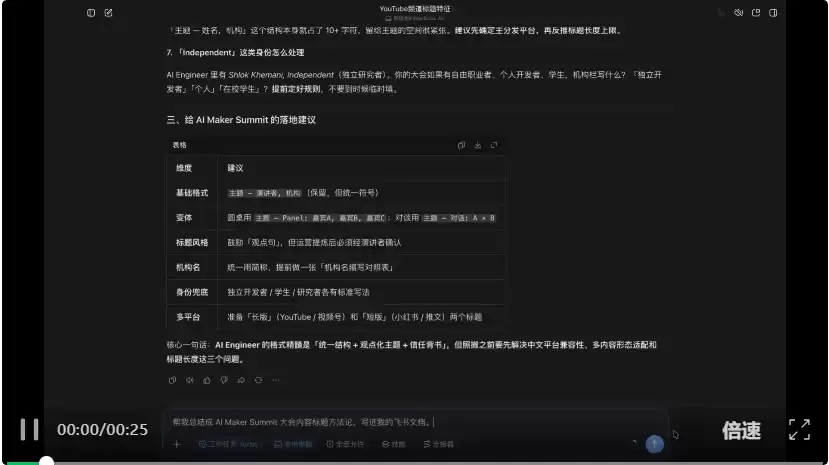Click the 7. Independent section heading text

(x=235, y=52)
